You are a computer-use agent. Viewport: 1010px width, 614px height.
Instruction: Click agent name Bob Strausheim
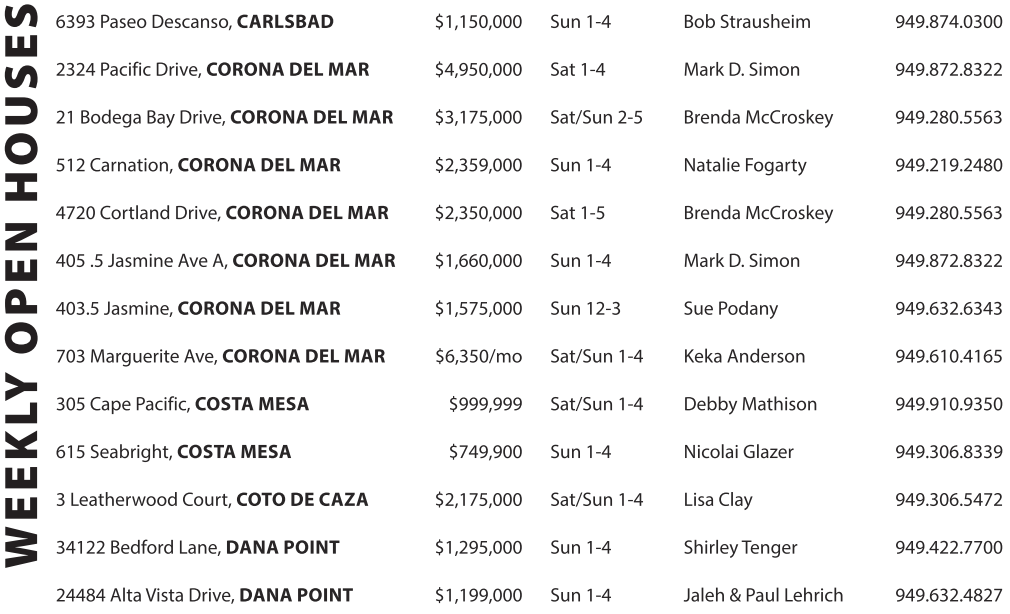tap(747, 22)
